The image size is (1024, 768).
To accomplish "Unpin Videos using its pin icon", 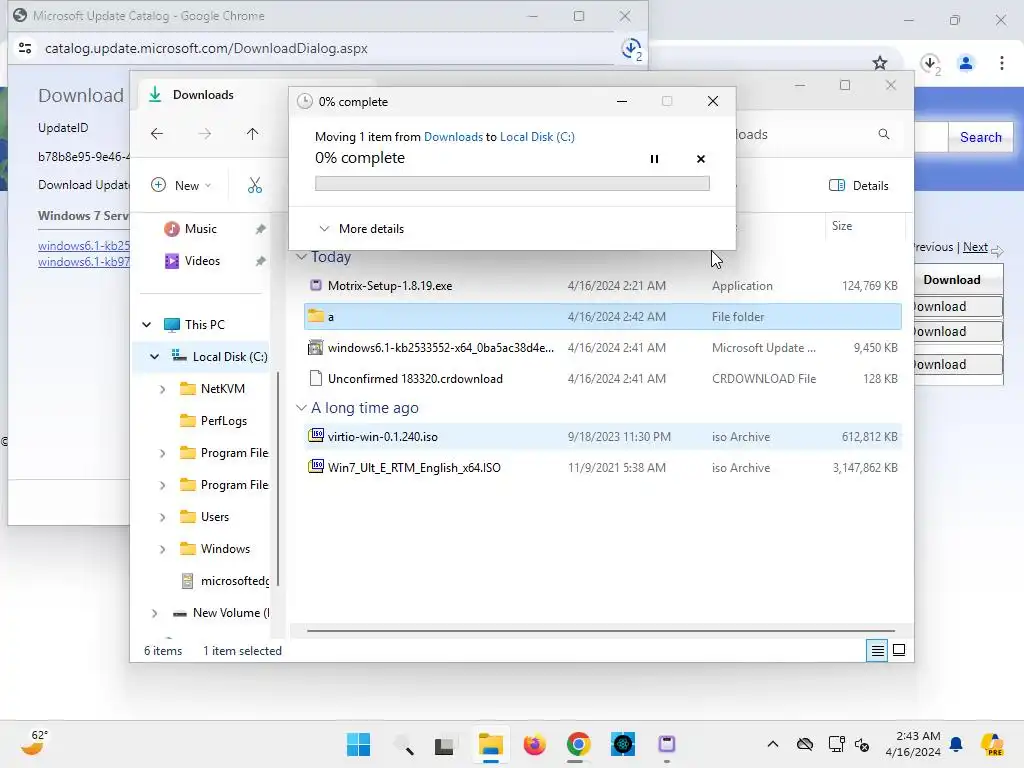I will coord(261,261).
